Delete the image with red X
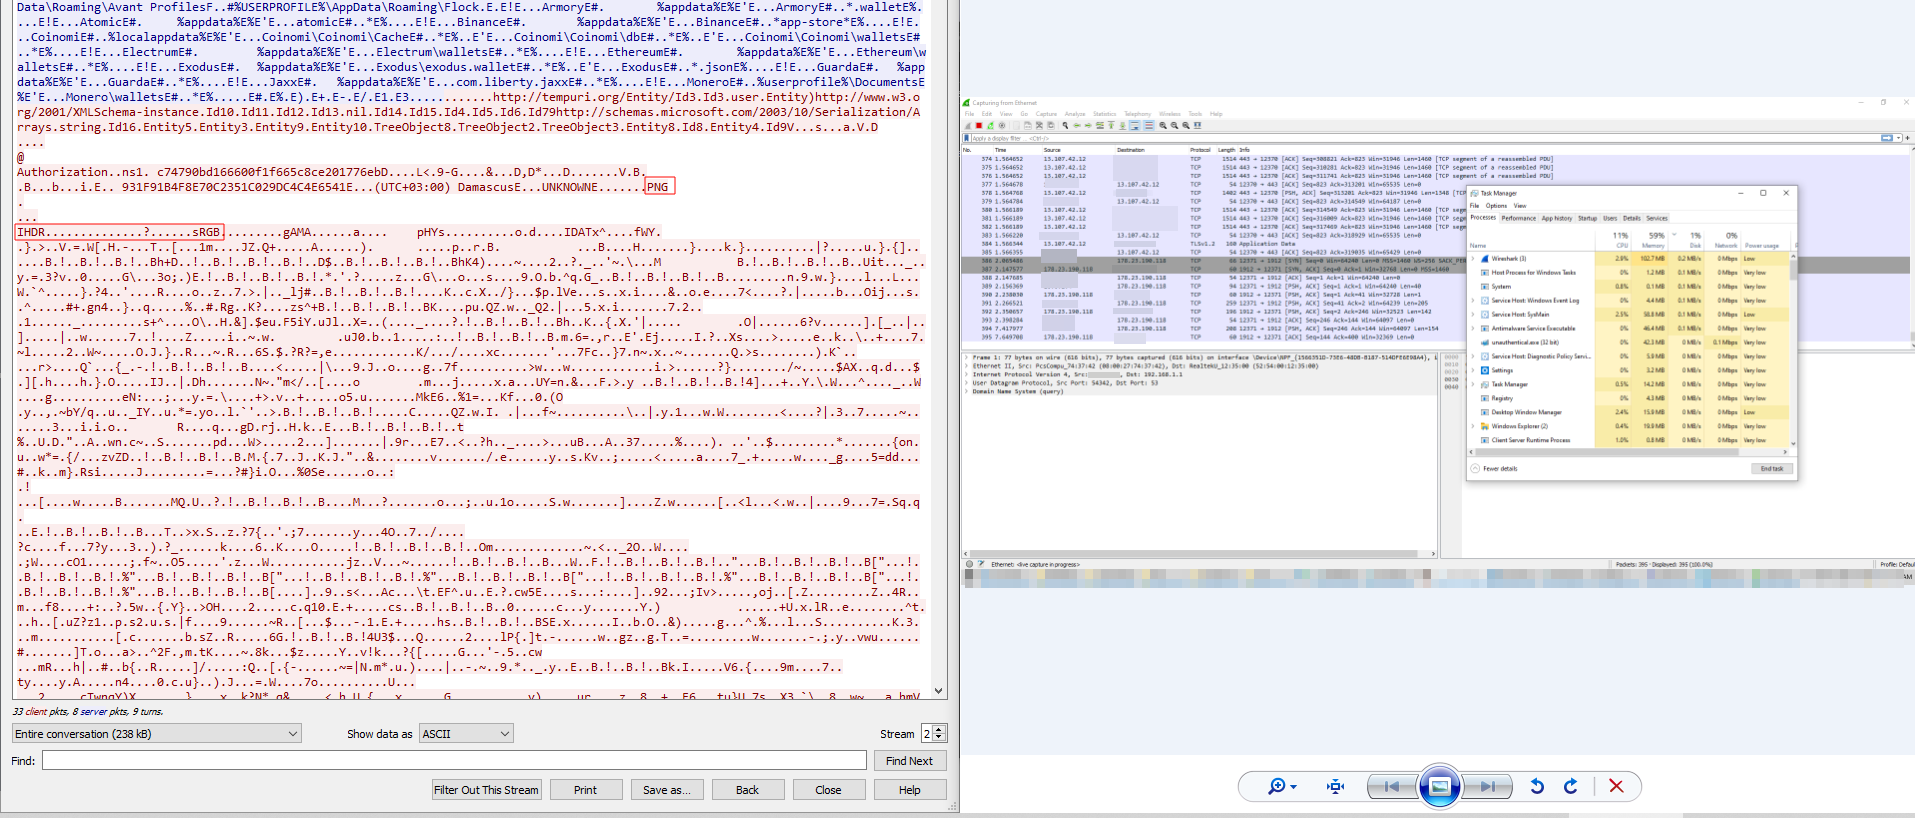Screen dimensions: 1915x818 1616,787
